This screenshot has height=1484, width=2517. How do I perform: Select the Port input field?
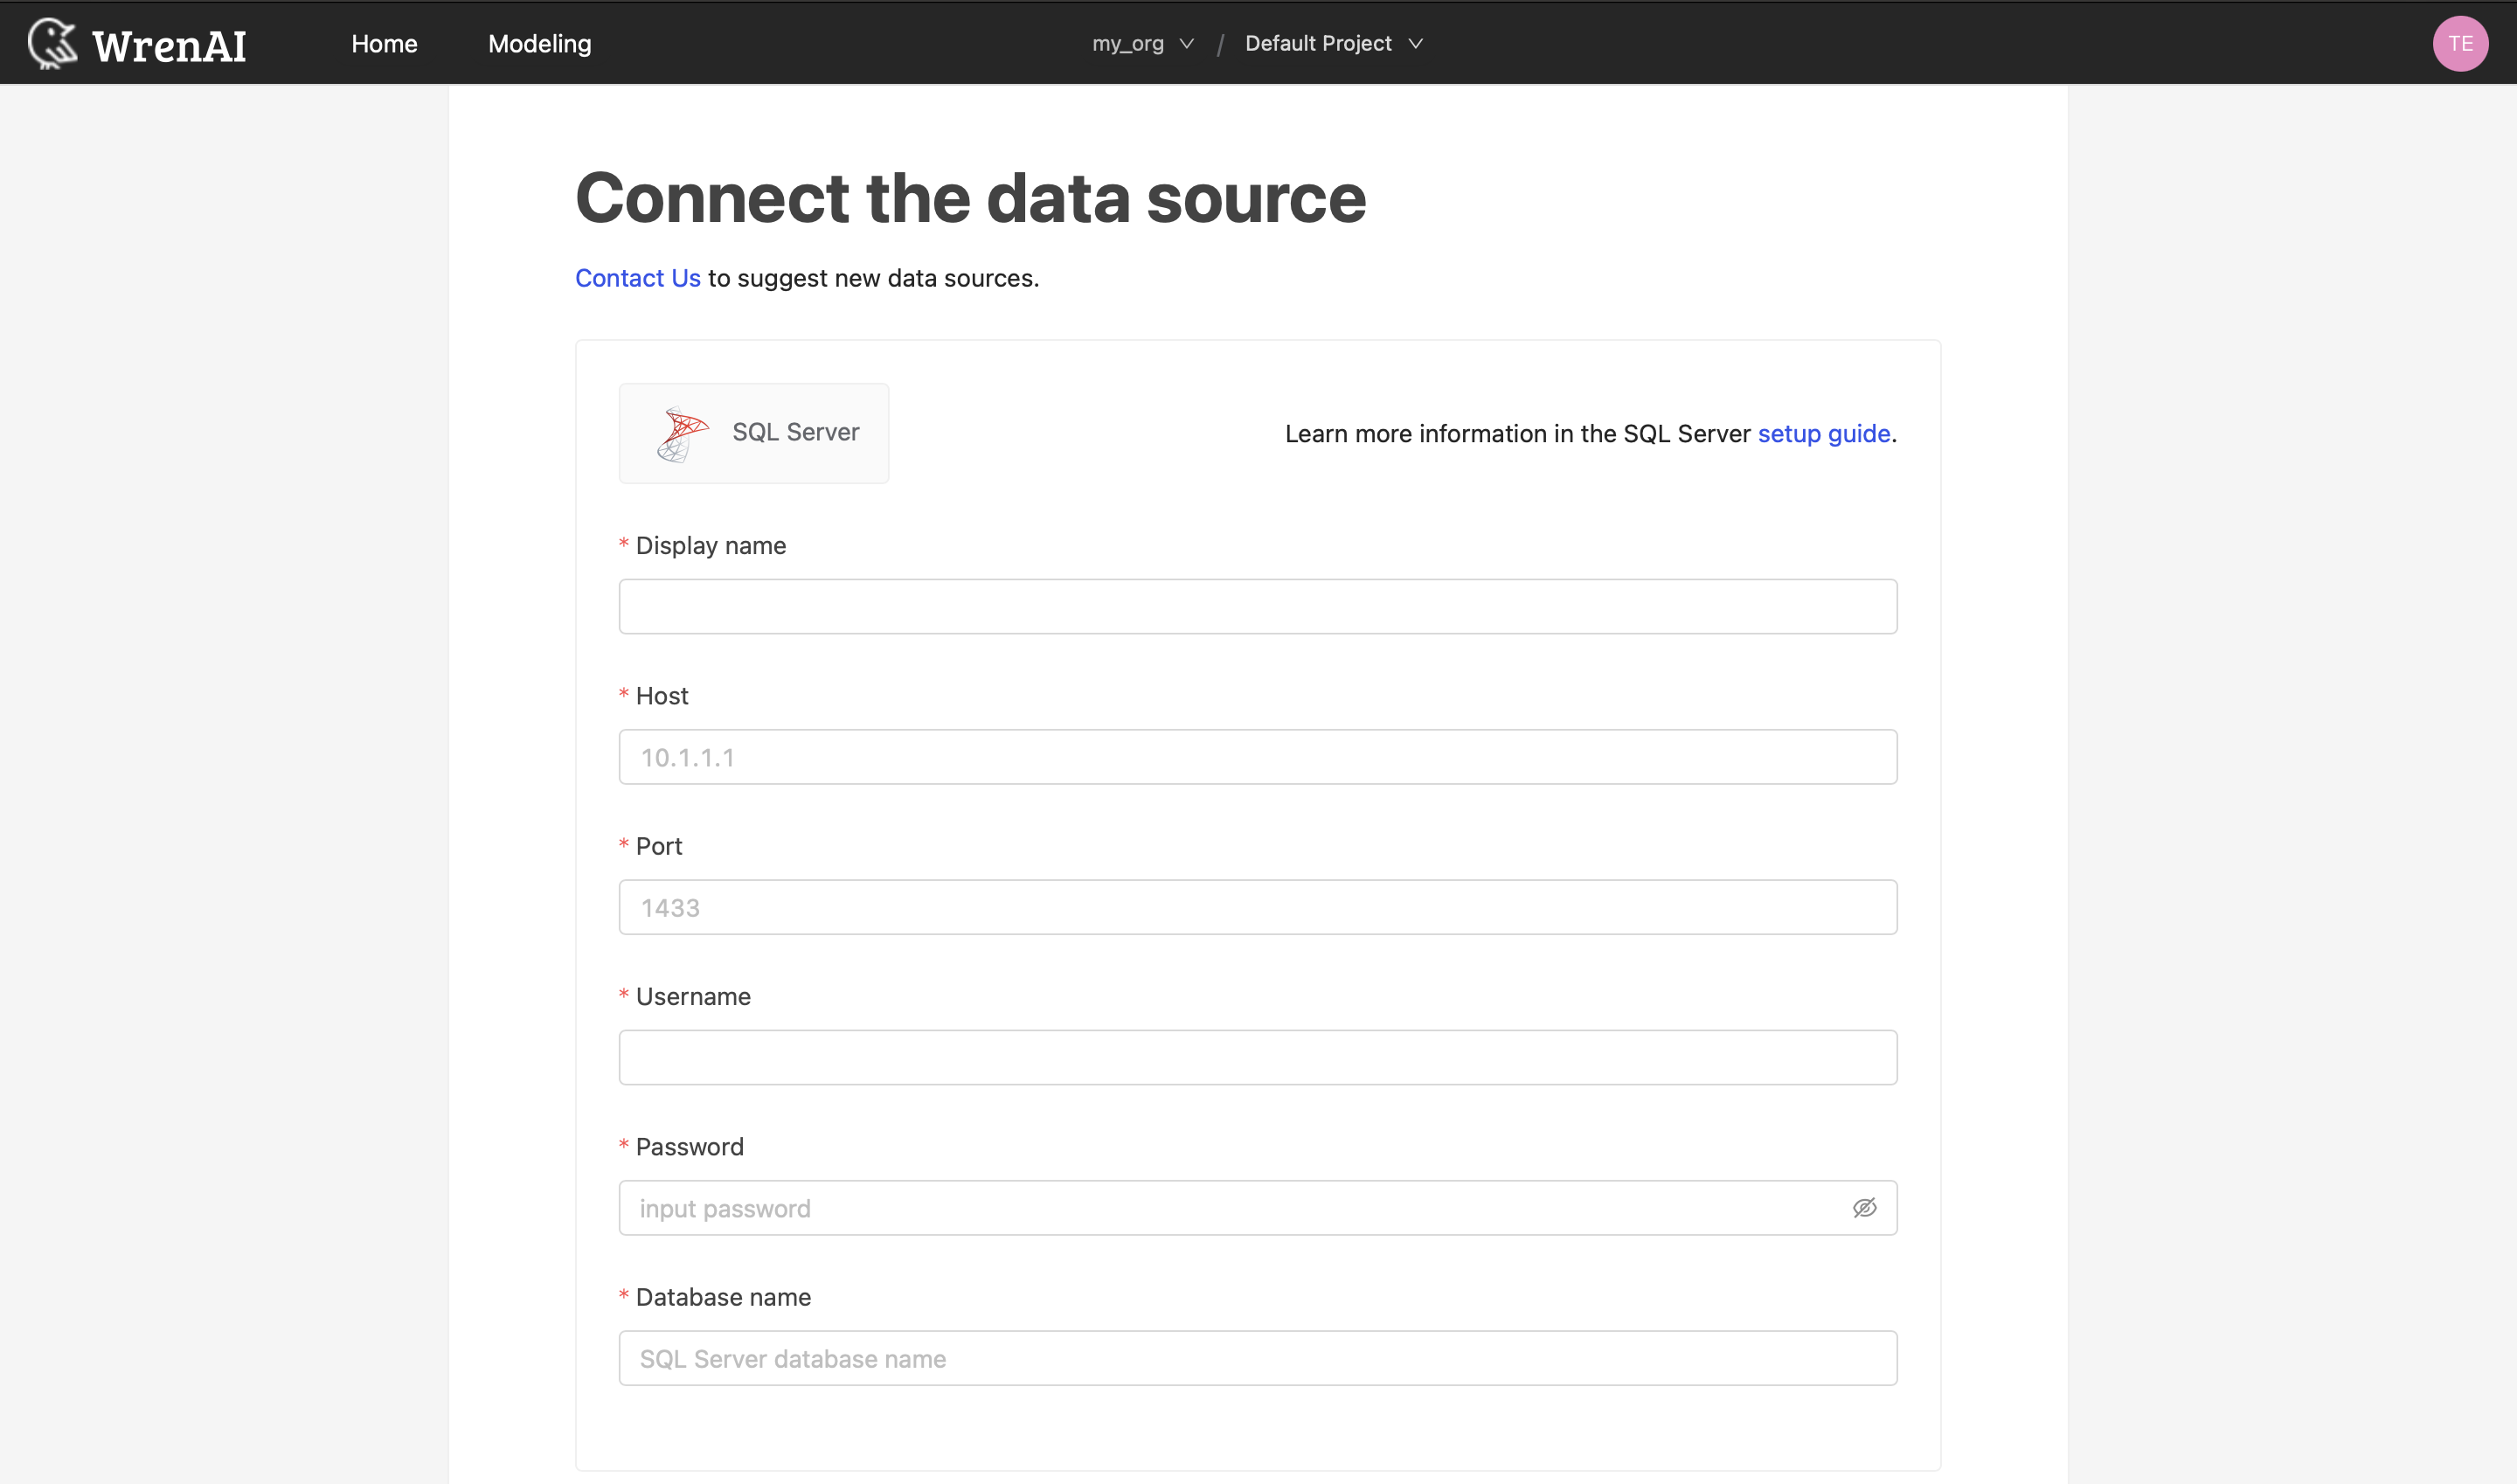(x=1258, y=907)
